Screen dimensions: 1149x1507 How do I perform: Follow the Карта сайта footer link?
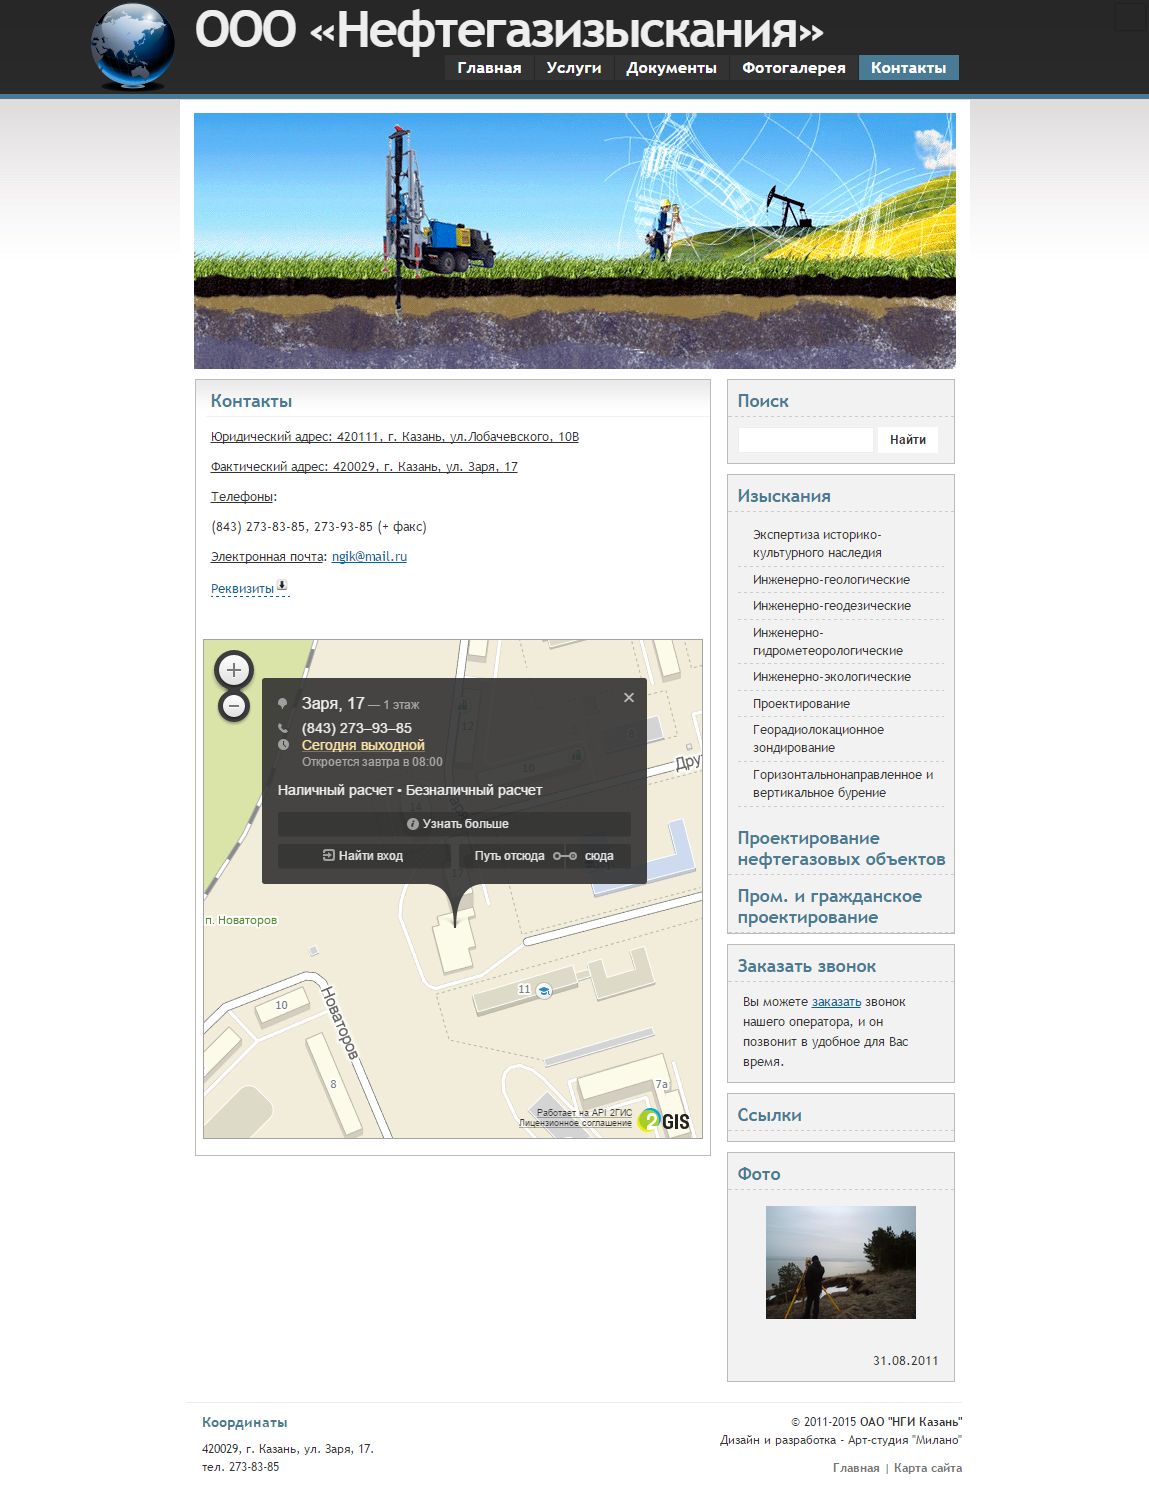pyautogui.click(x=927, y=1468)
